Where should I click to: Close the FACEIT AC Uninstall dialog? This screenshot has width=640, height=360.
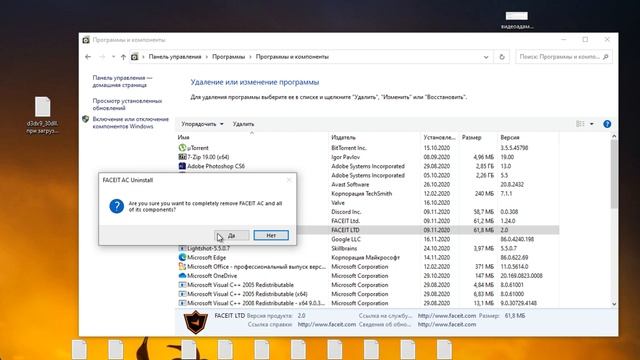point(289,180)
